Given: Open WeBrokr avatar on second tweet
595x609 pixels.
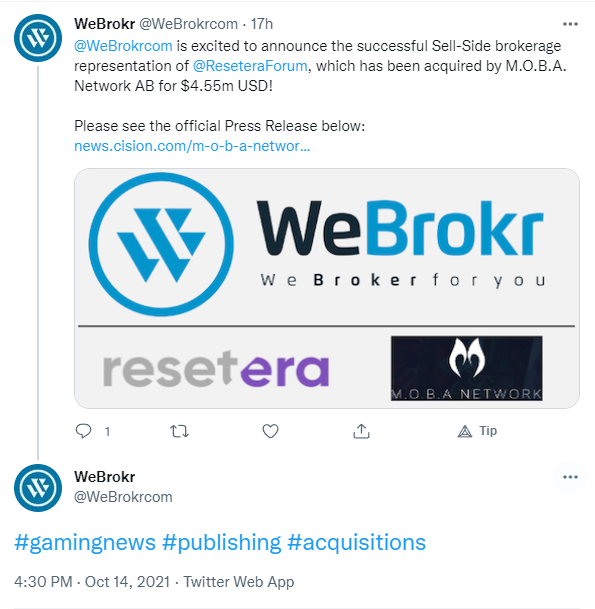Looking at the screenshot, I should 38,487.
